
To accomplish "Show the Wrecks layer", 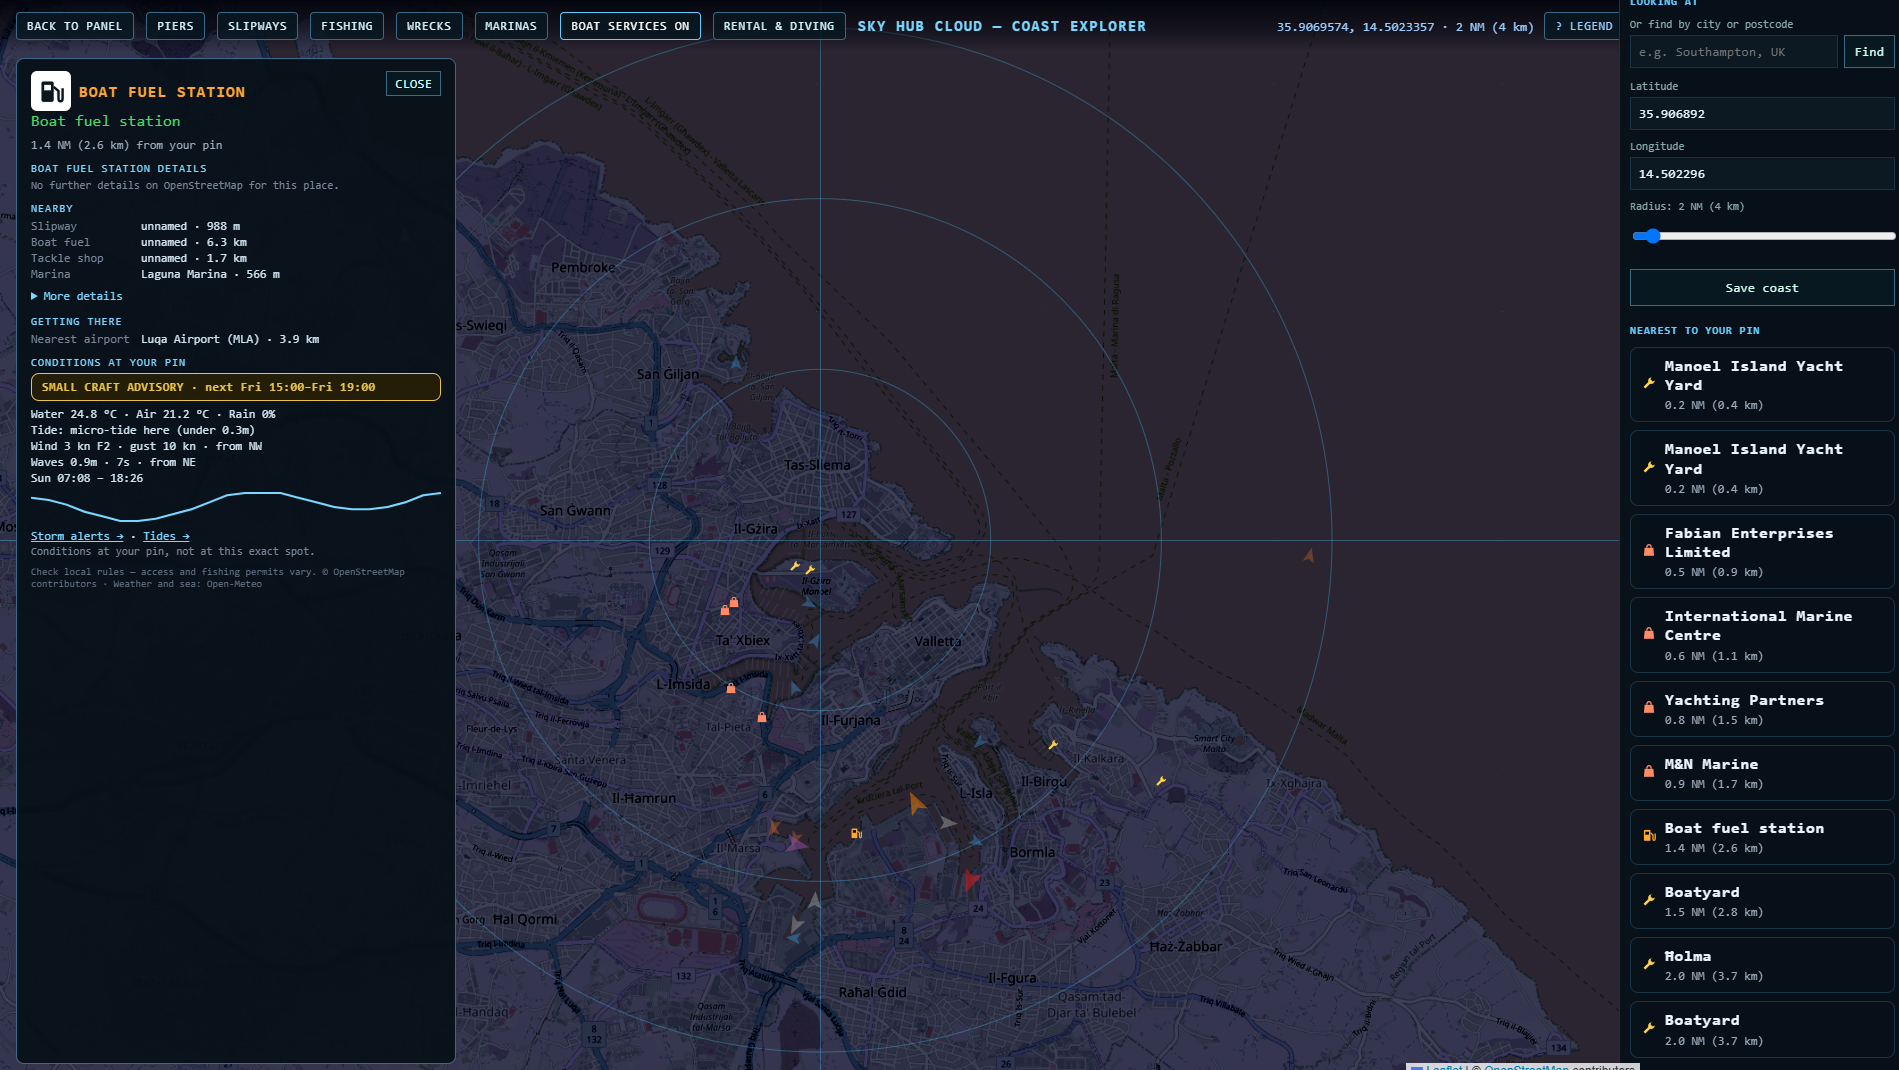I will pyautogui.click(x=429, y=26).
